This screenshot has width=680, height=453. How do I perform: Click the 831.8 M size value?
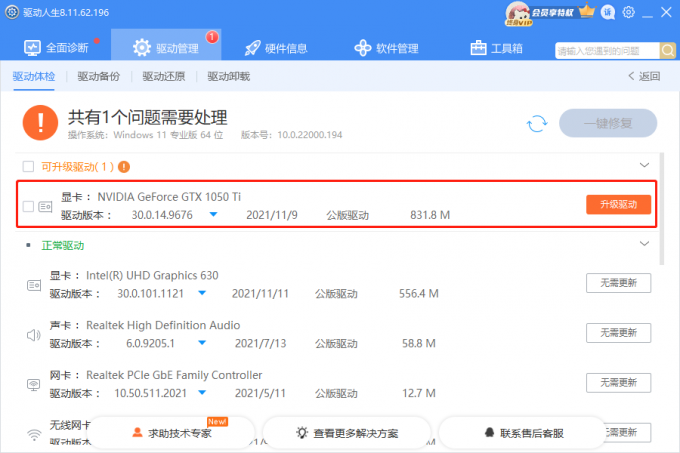click(430, 215)
